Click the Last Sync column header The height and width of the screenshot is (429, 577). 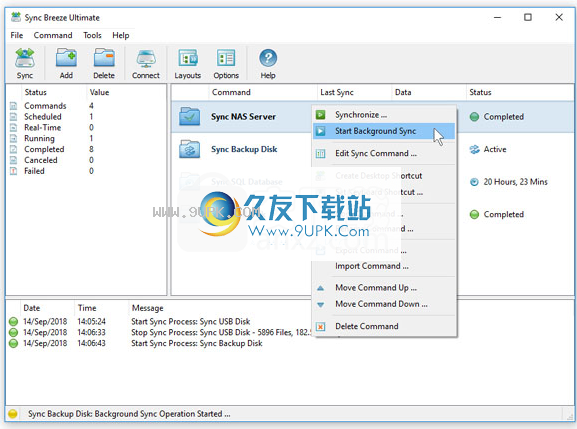click(x=354, y=92)
